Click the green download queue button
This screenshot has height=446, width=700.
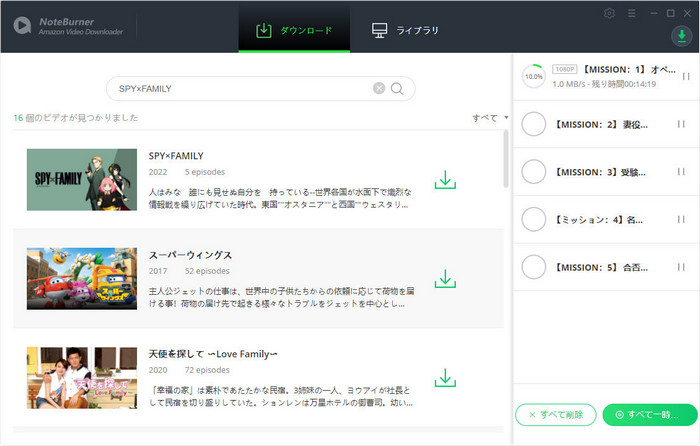tap(682, 35)
